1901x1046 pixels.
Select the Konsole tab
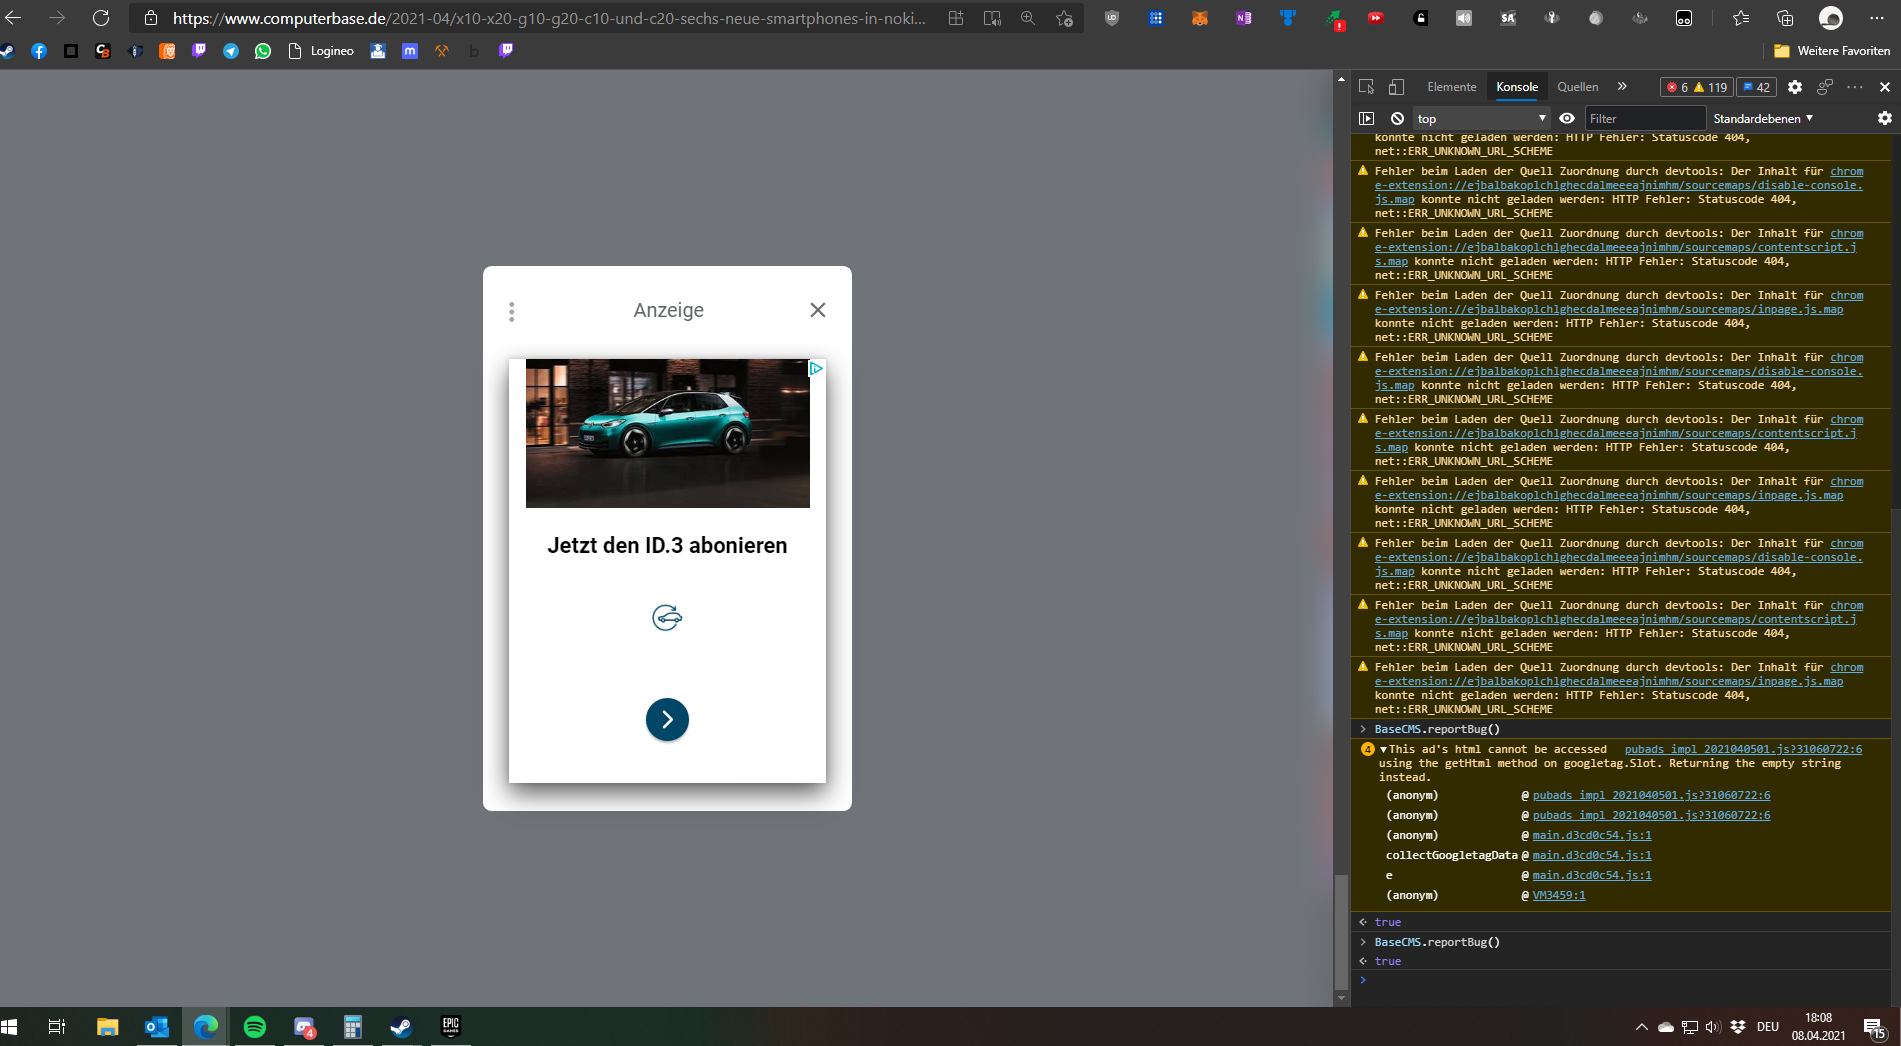pyautogui.click(x=1517, y=87)
